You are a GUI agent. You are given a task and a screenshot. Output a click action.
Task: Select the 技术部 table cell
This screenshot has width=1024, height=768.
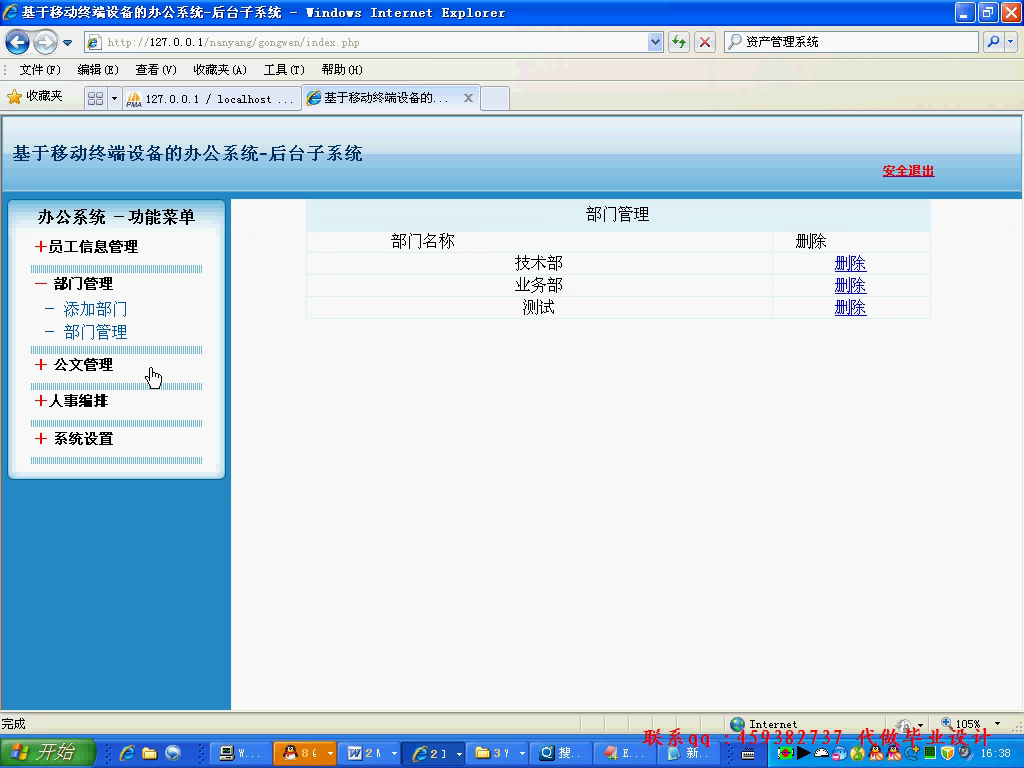click(x=539, y=264)
